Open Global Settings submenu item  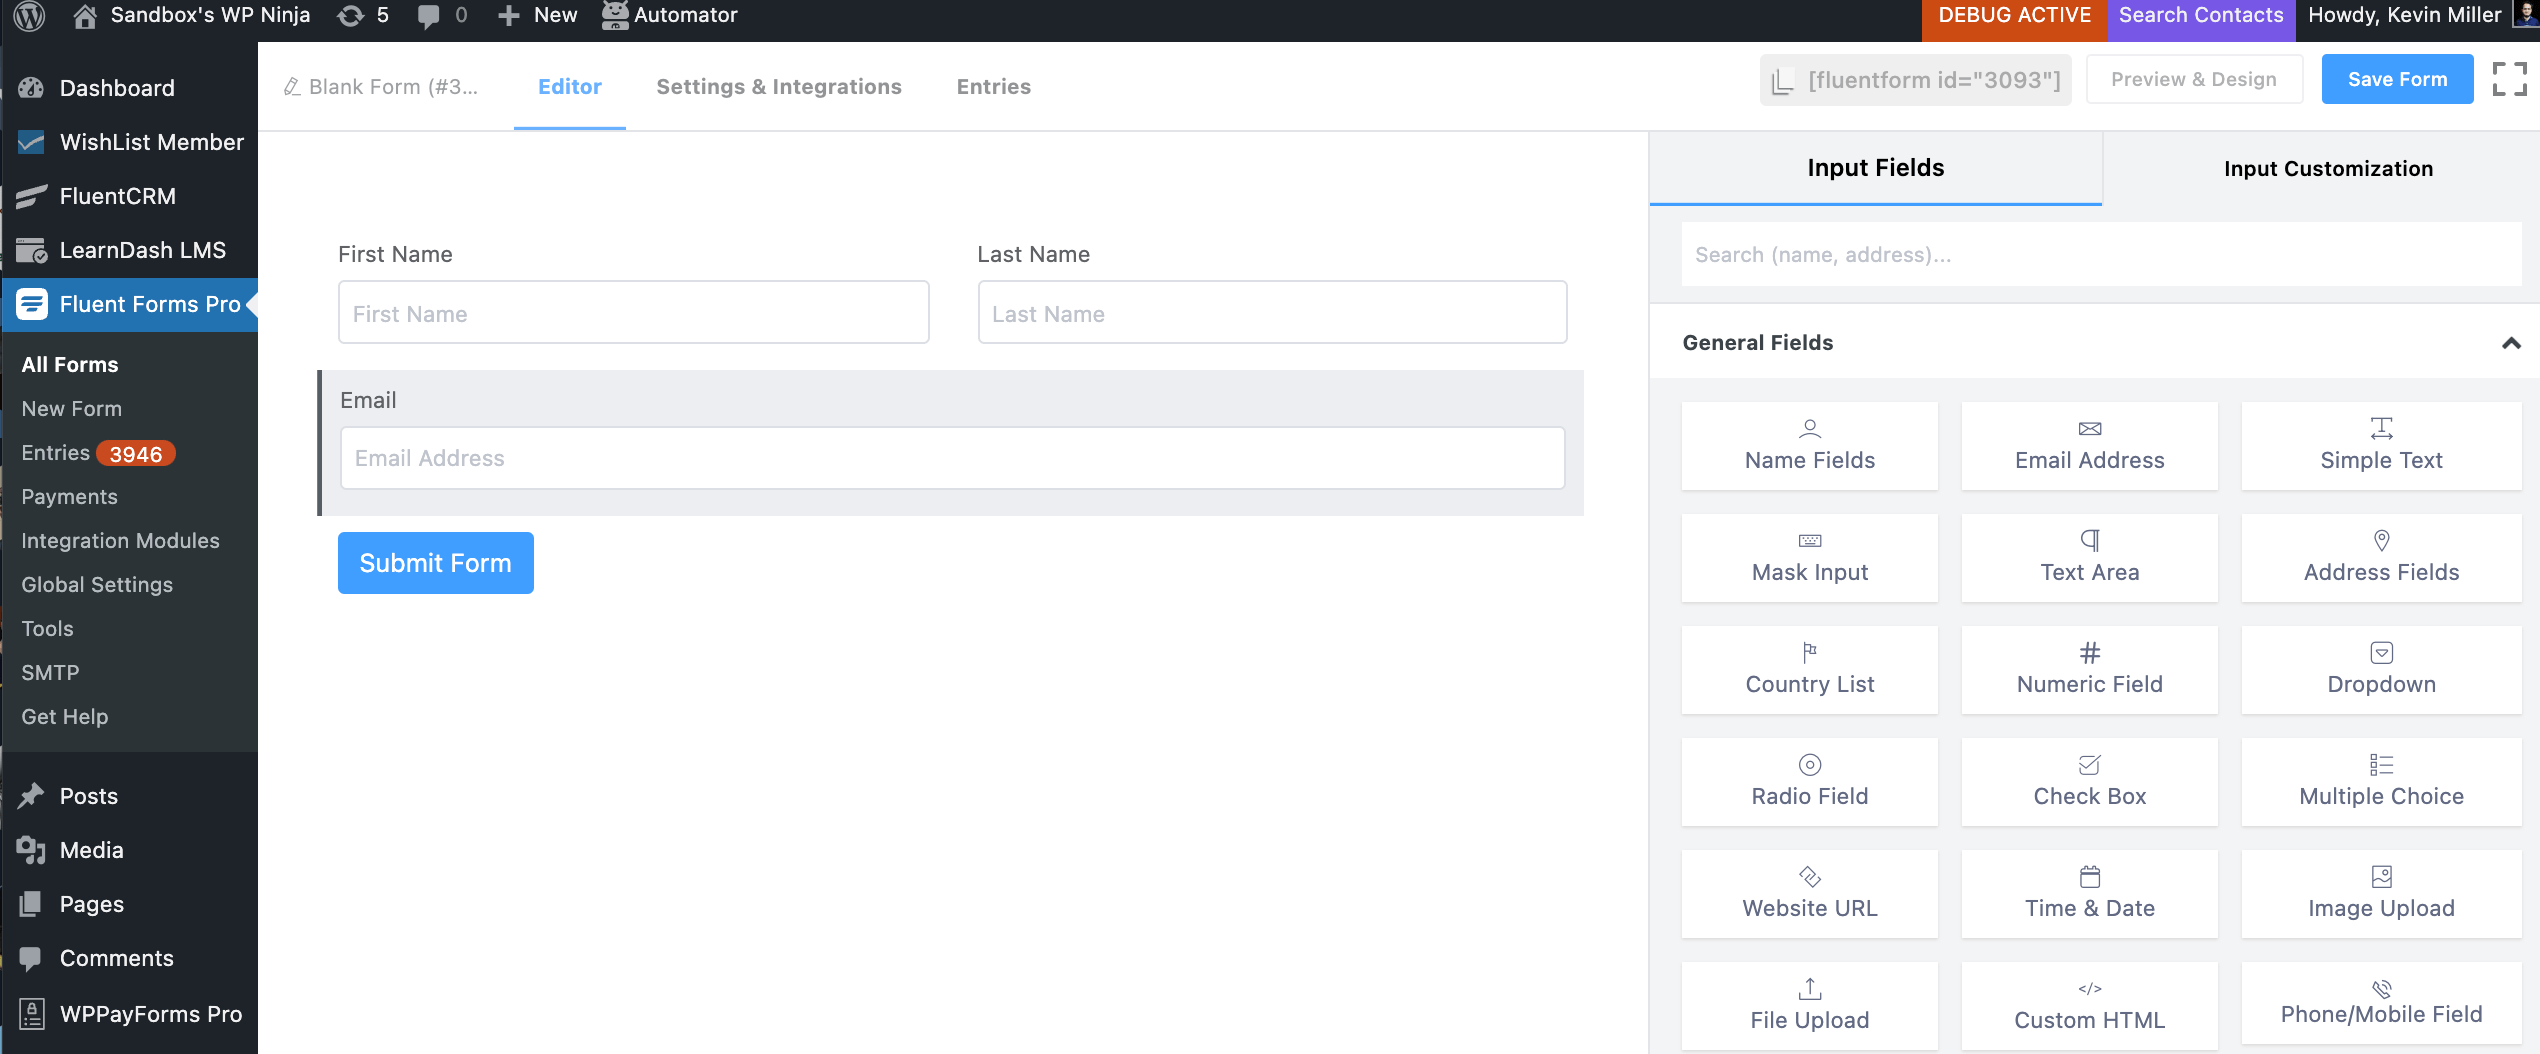click(97, 585)
